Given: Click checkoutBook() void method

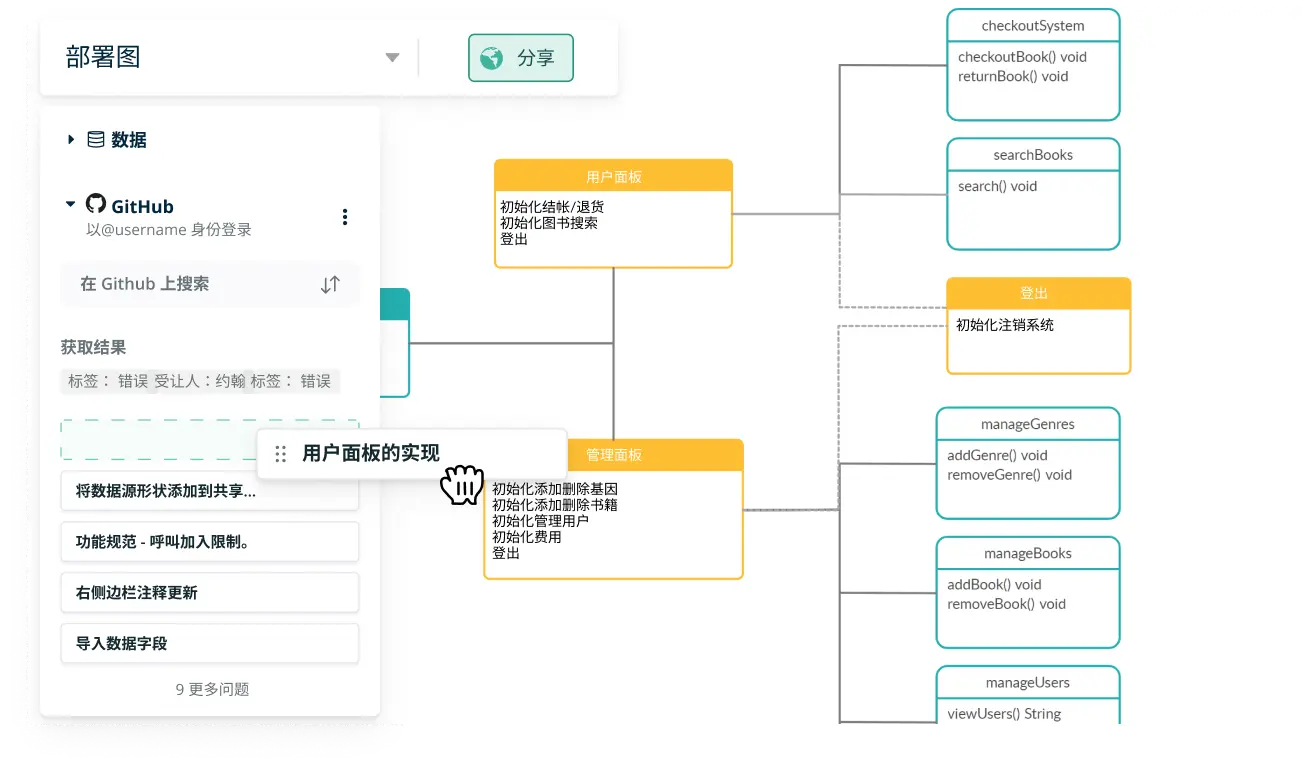Looking at the screenshot, I should 1022,57.
